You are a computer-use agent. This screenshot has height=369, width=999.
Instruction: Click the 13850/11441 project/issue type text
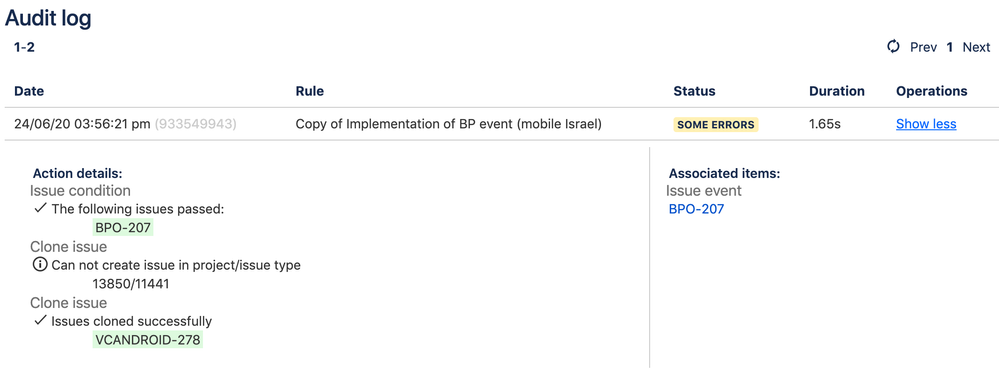click(x=131, y=284)
